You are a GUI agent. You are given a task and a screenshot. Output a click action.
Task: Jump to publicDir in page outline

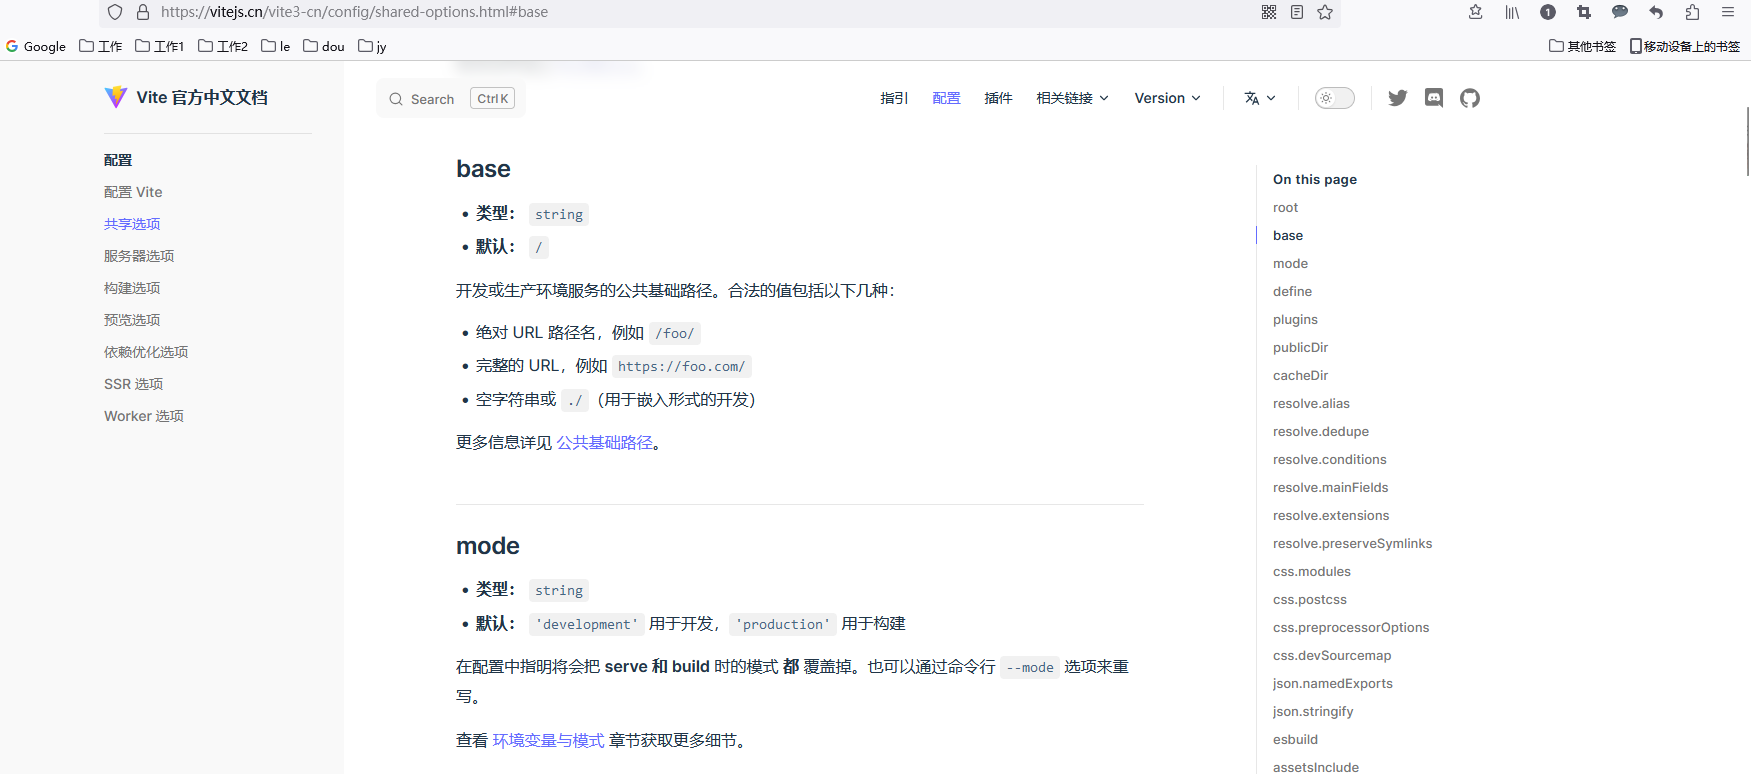point(1300,348)
